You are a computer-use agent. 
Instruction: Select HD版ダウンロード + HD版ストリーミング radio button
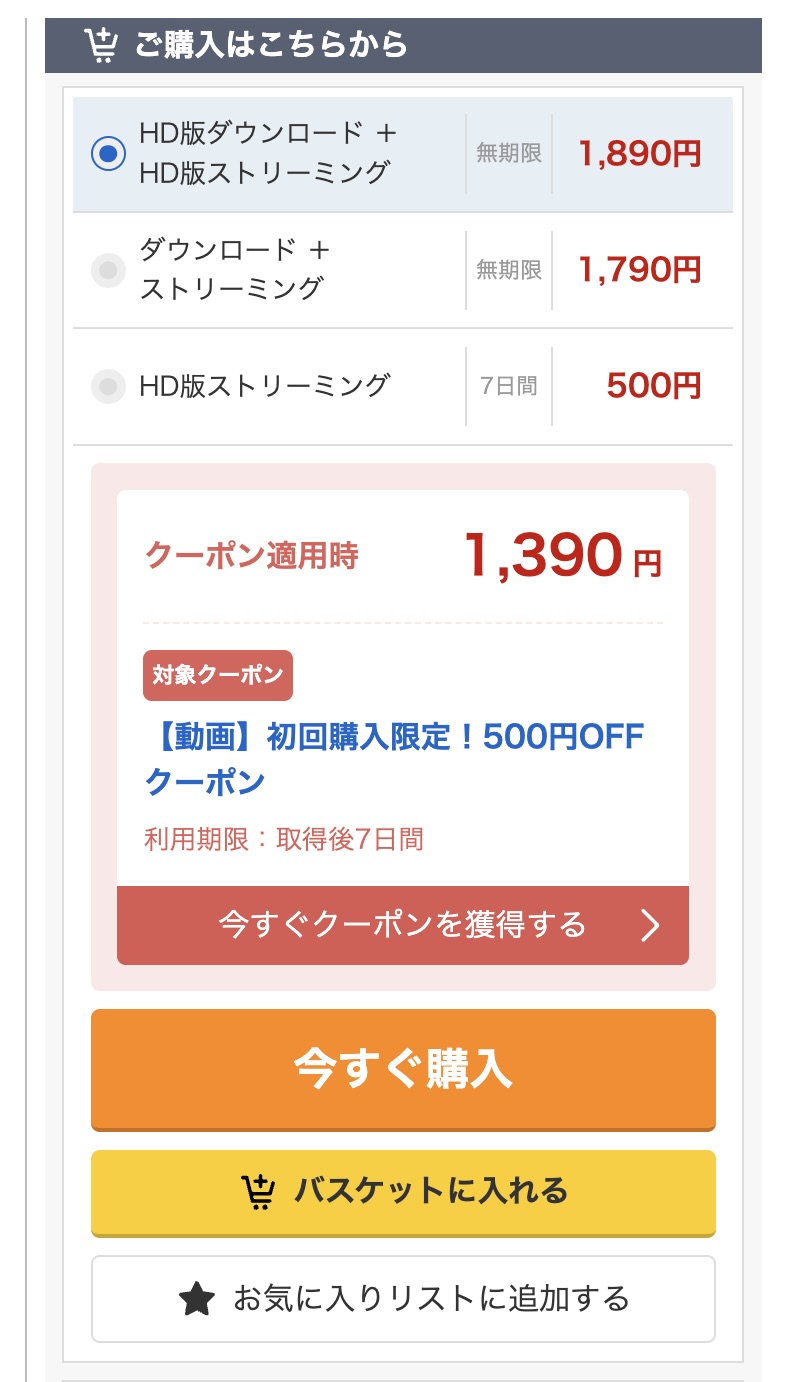108,154
